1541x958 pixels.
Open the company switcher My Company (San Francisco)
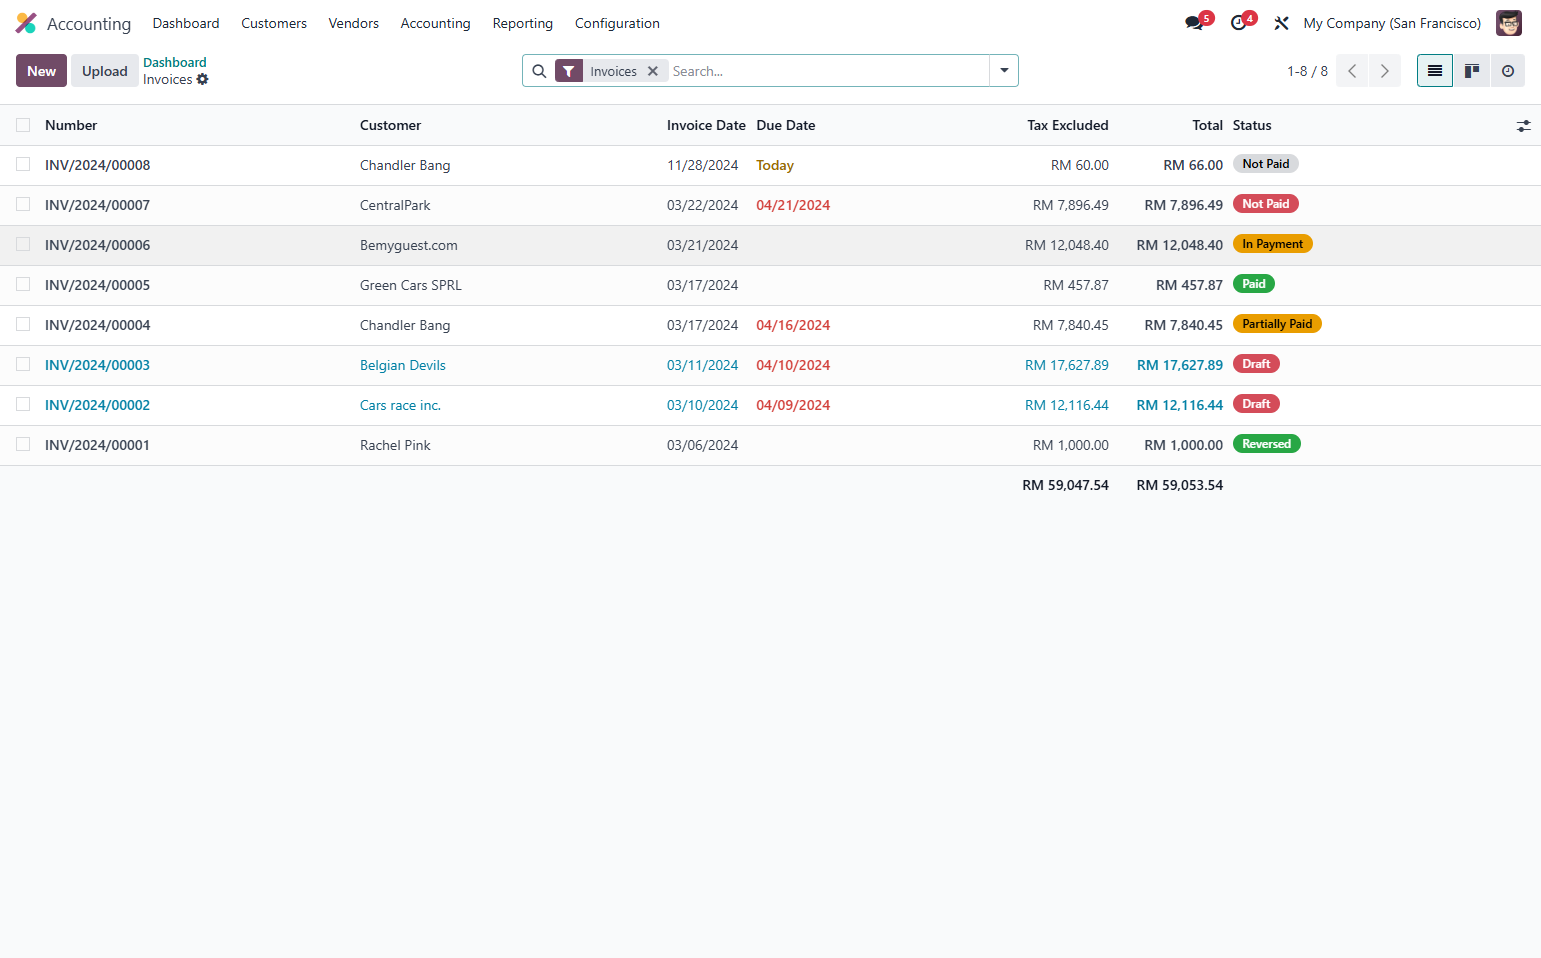click(1392, 23)
